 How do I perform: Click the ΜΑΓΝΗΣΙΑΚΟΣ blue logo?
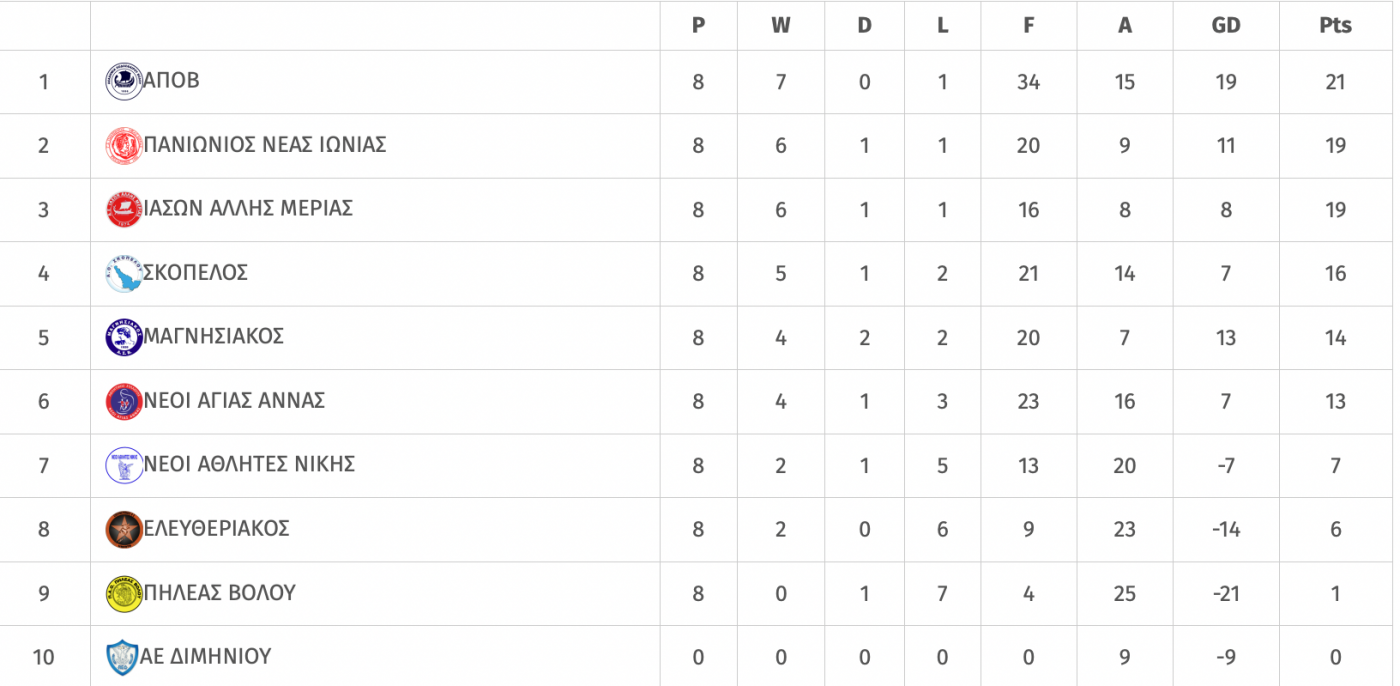124,337
